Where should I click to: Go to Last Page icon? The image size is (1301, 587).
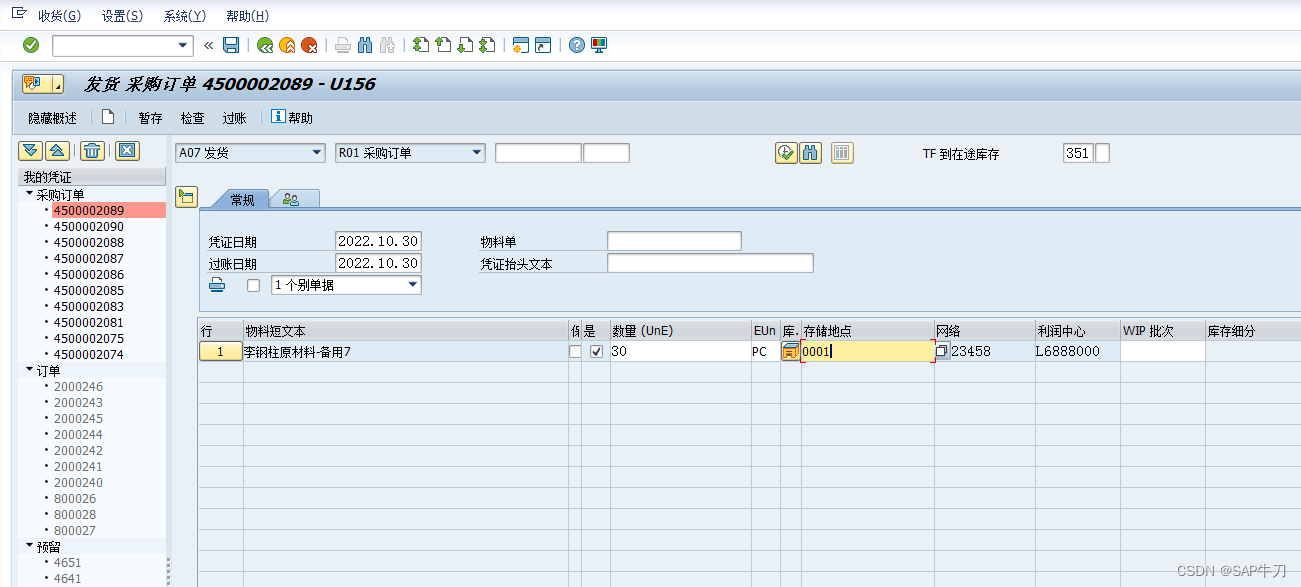[x=487, y=45]
